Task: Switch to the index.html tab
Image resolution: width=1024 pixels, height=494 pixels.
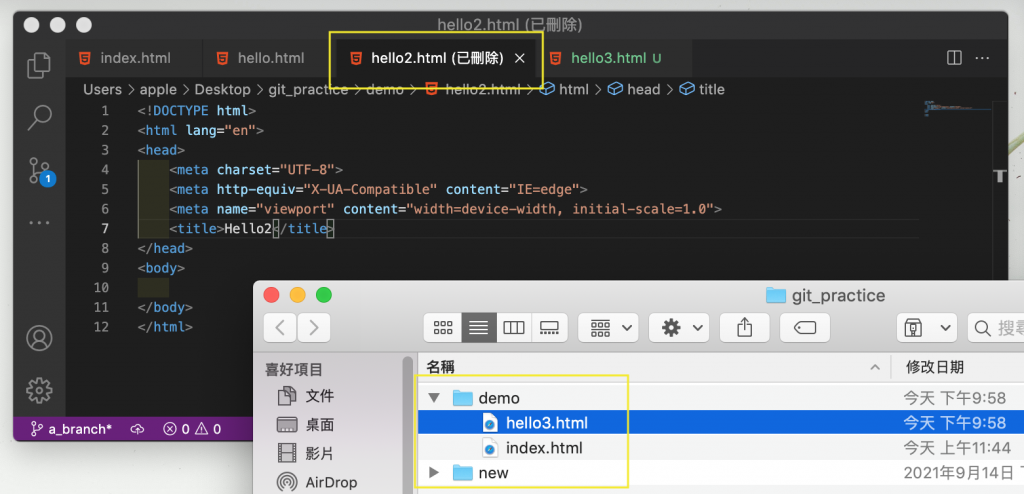Action: (134, 58)
